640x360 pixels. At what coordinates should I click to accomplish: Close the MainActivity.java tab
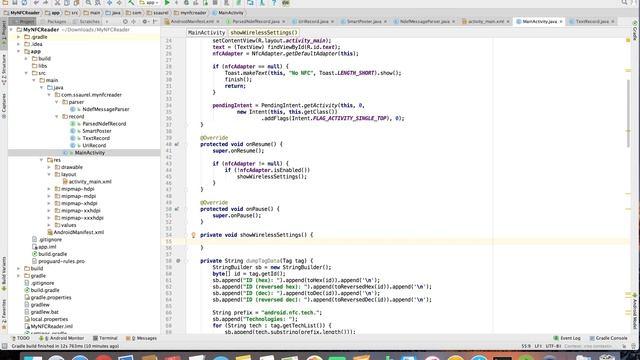[561, 22]
